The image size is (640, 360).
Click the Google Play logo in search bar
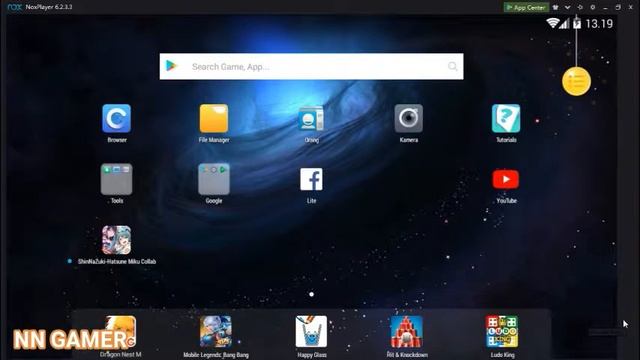point(171,66)
